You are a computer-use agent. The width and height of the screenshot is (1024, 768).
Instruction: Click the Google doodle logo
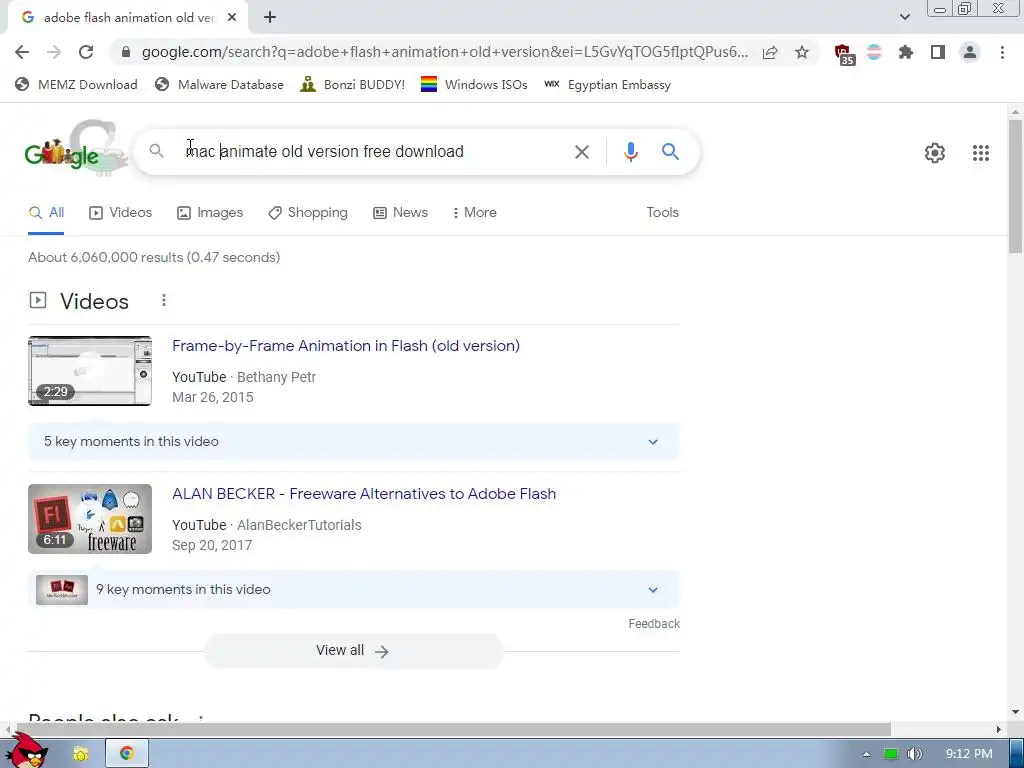pos(74,149)
